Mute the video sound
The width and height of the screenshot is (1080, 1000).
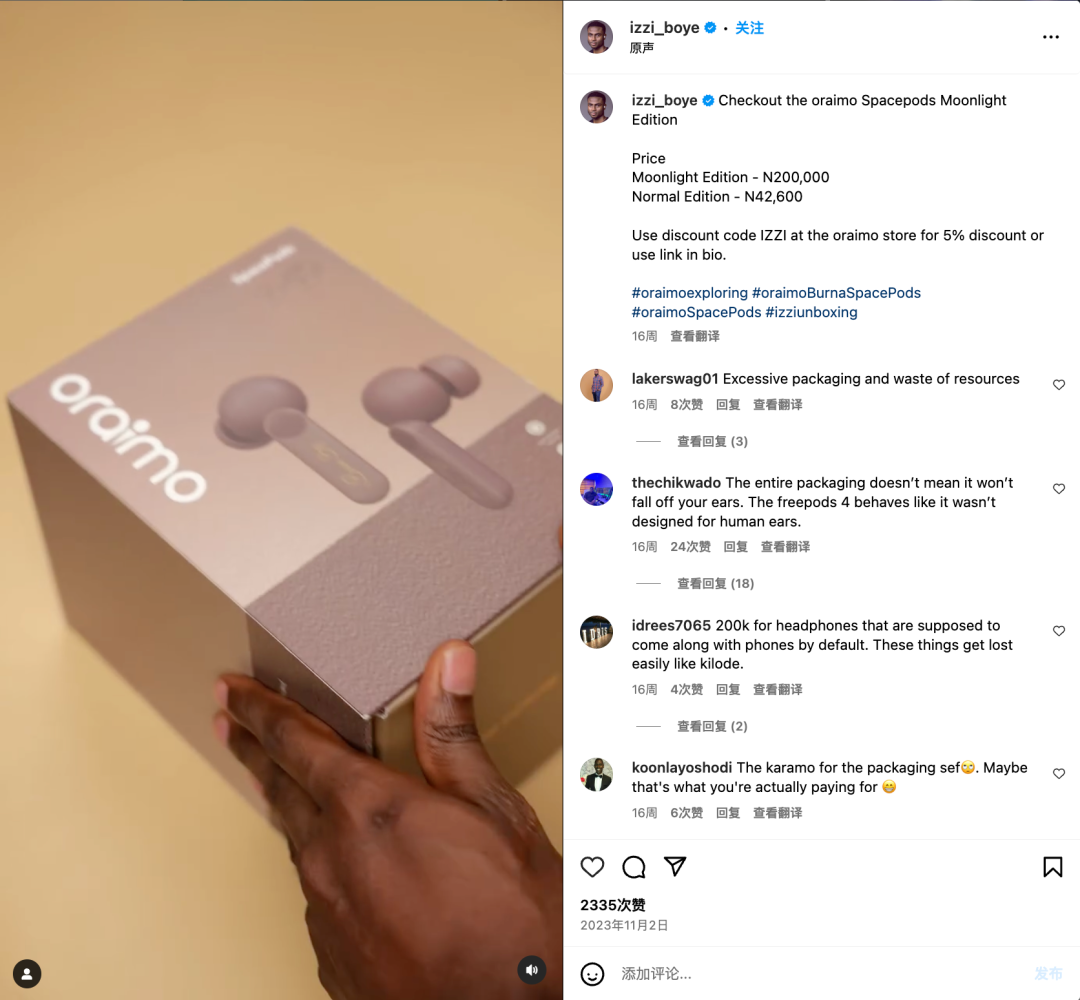(x=532, y=970)
